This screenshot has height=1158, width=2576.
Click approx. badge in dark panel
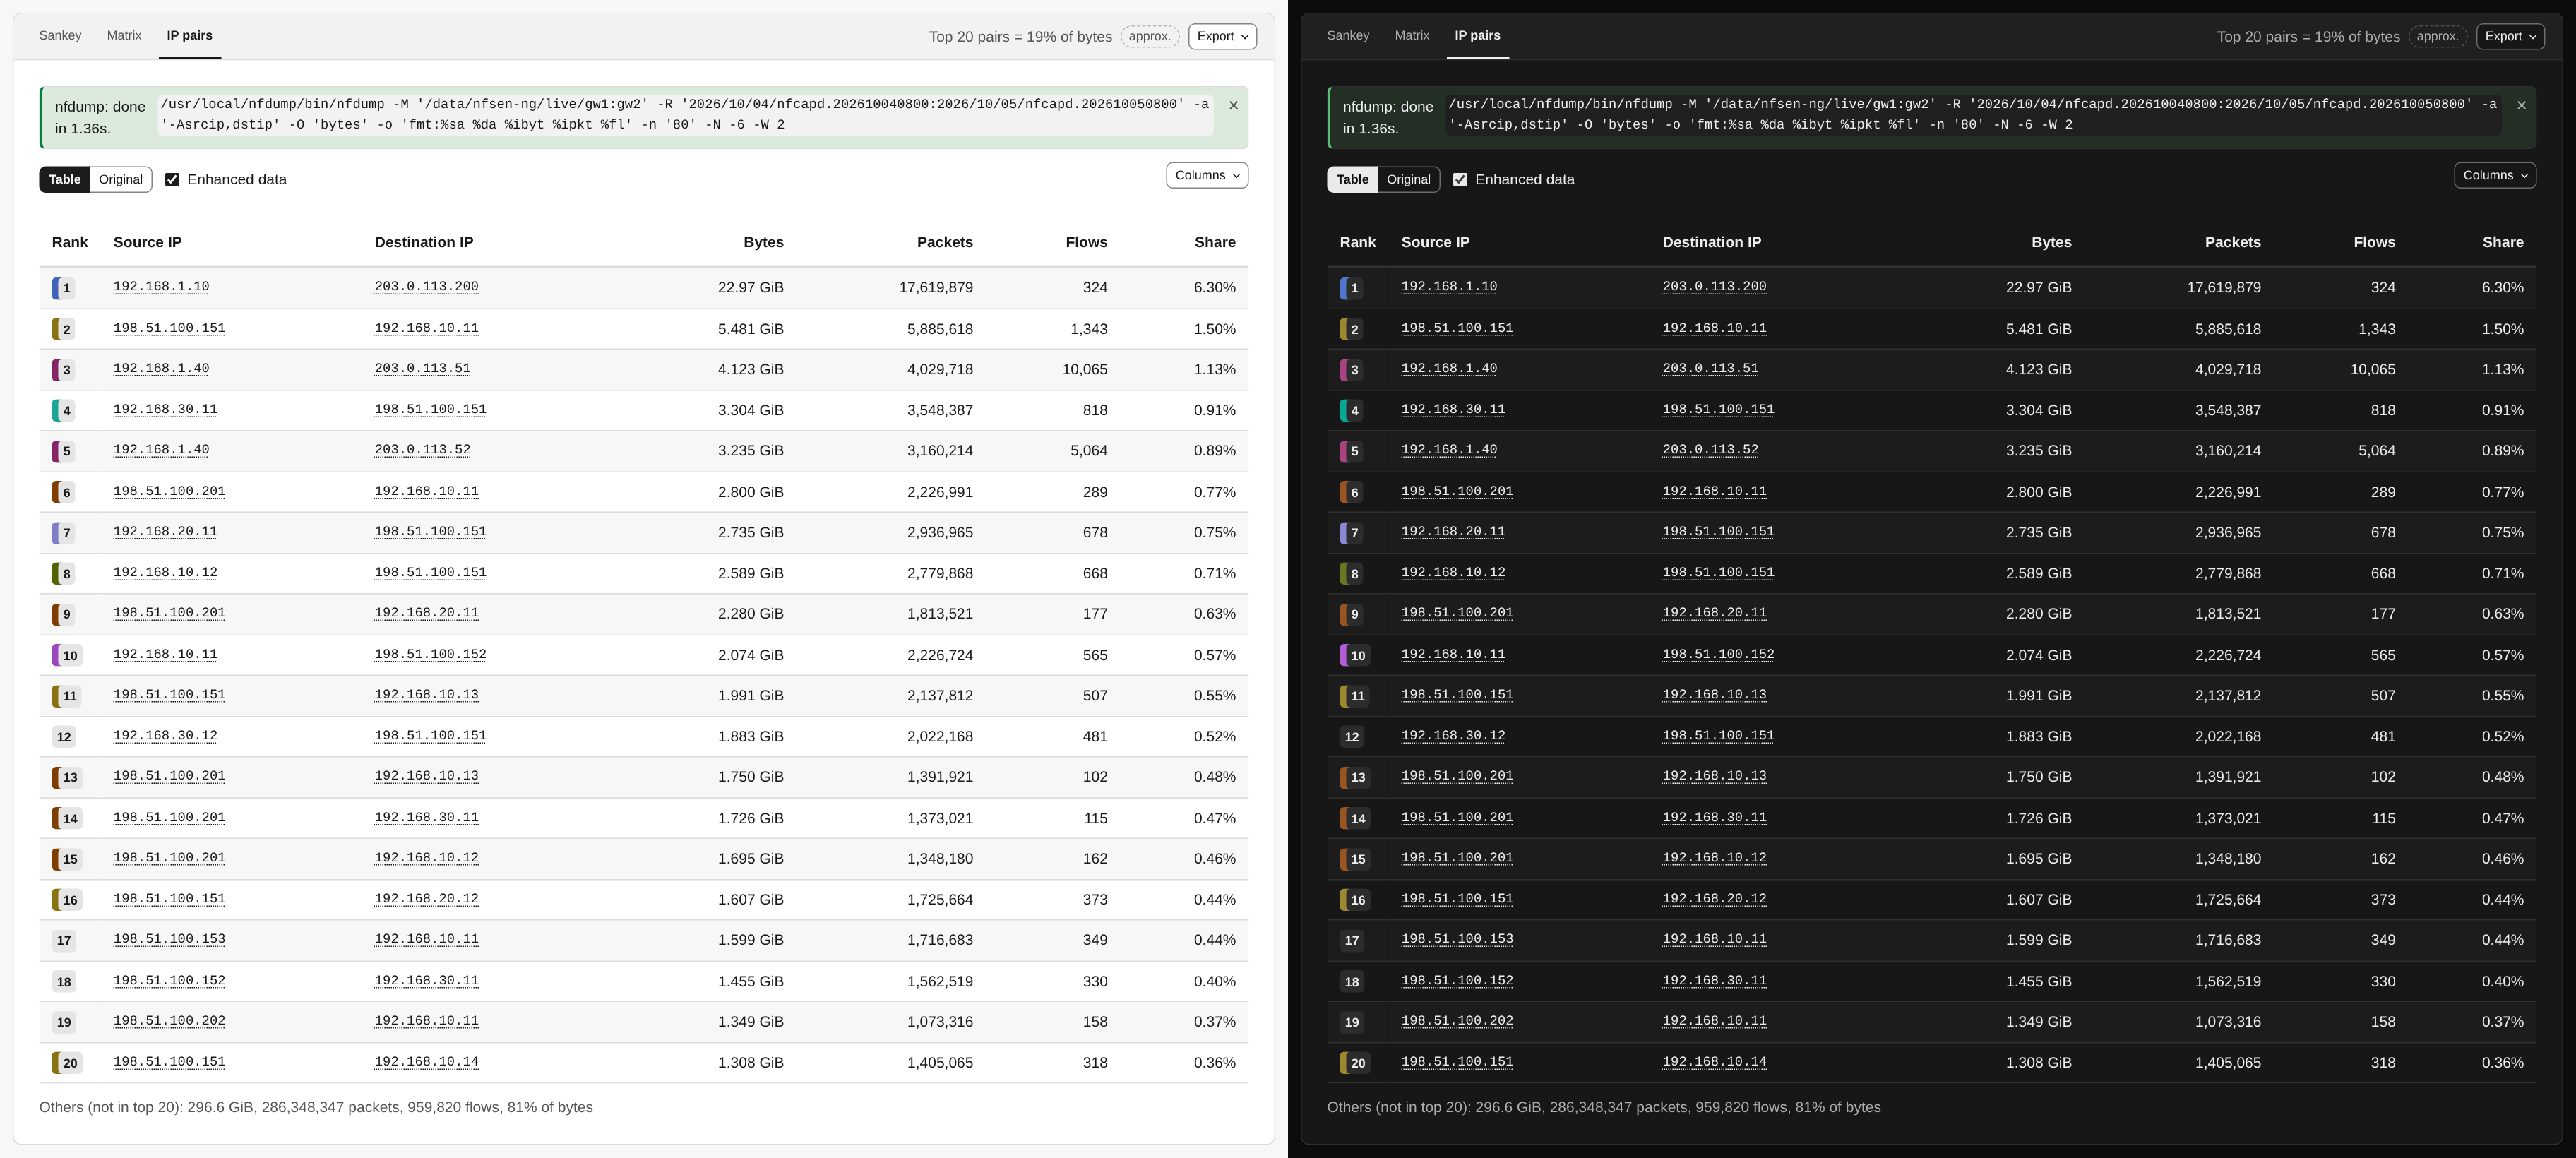coord(2438,36)
